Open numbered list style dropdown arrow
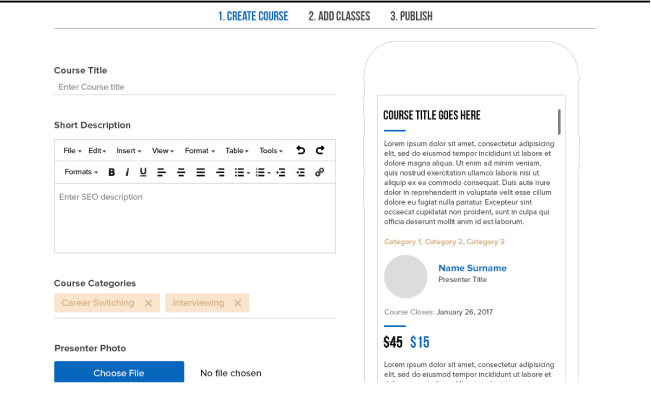Viewport: 651px width, 401px height. tap(269, 173)
